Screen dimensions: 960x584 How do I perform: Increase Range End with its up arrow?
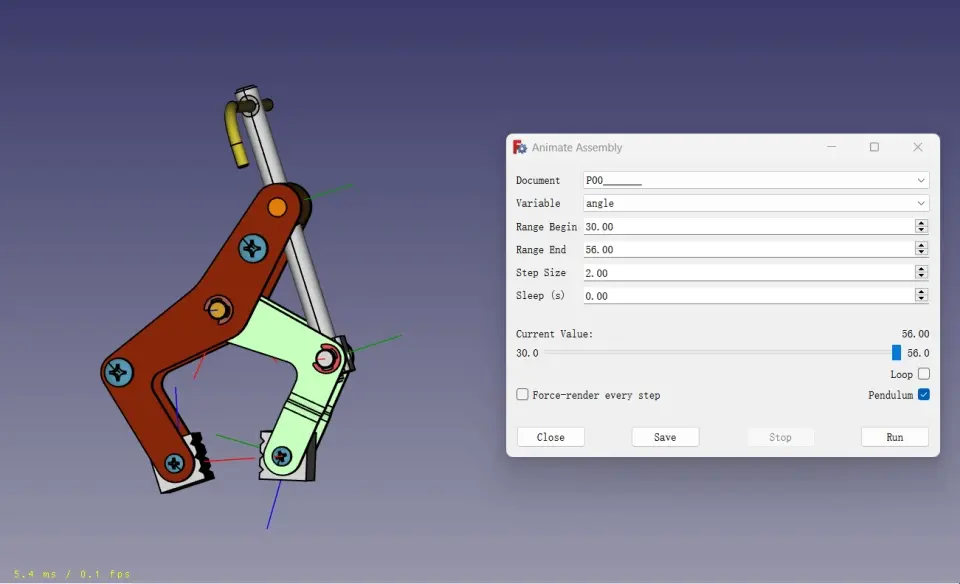pos(921,245)
